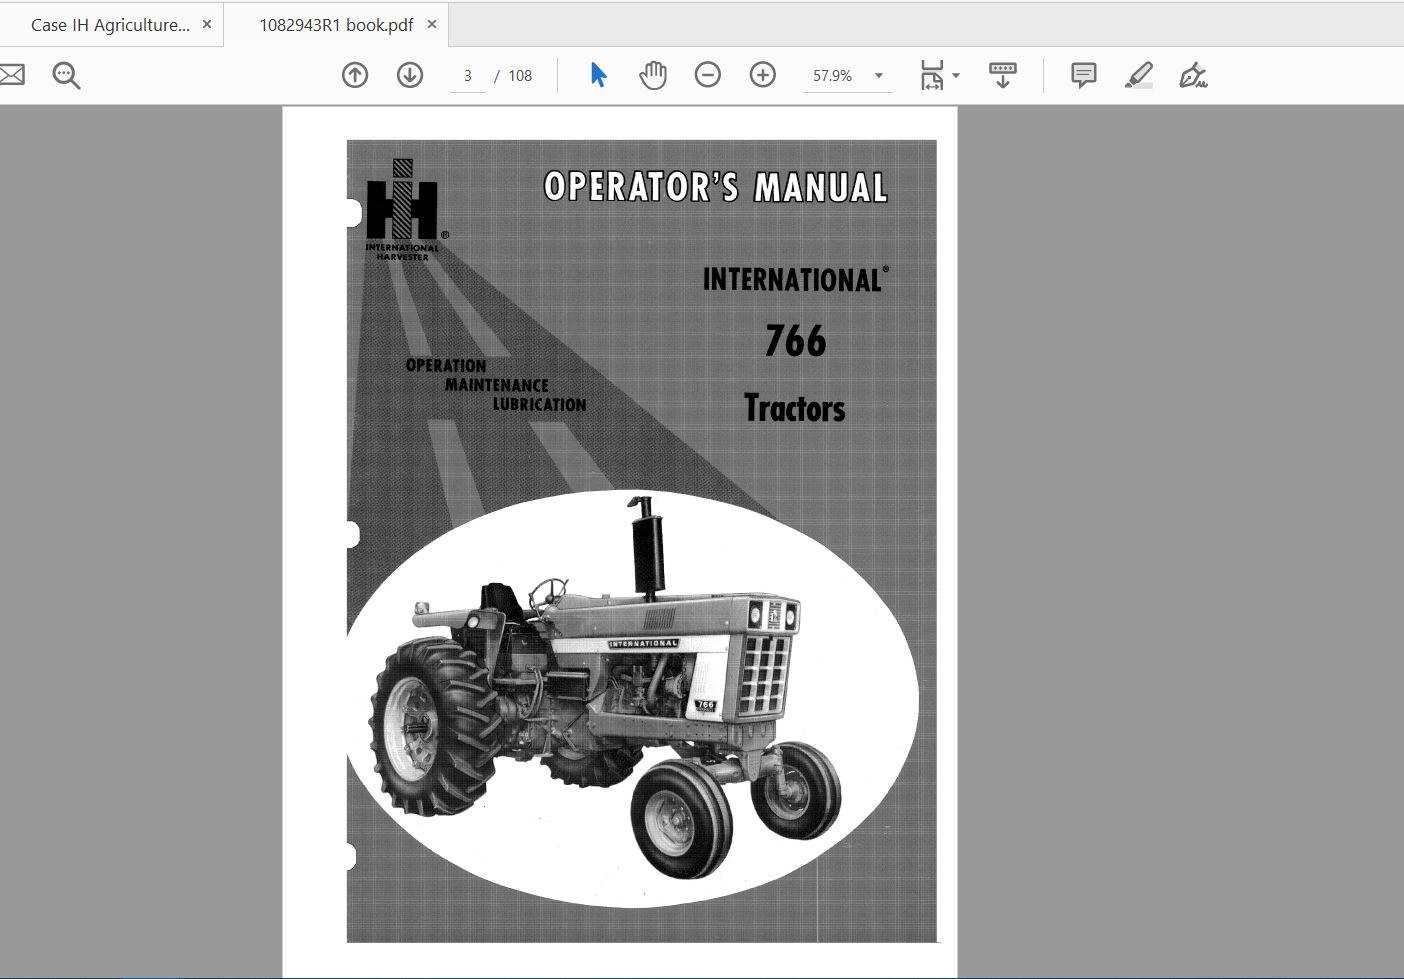Open the 57.9% zoom level dropdown
Viewport: 1404px width, 979px height.
tap(847, 76)
